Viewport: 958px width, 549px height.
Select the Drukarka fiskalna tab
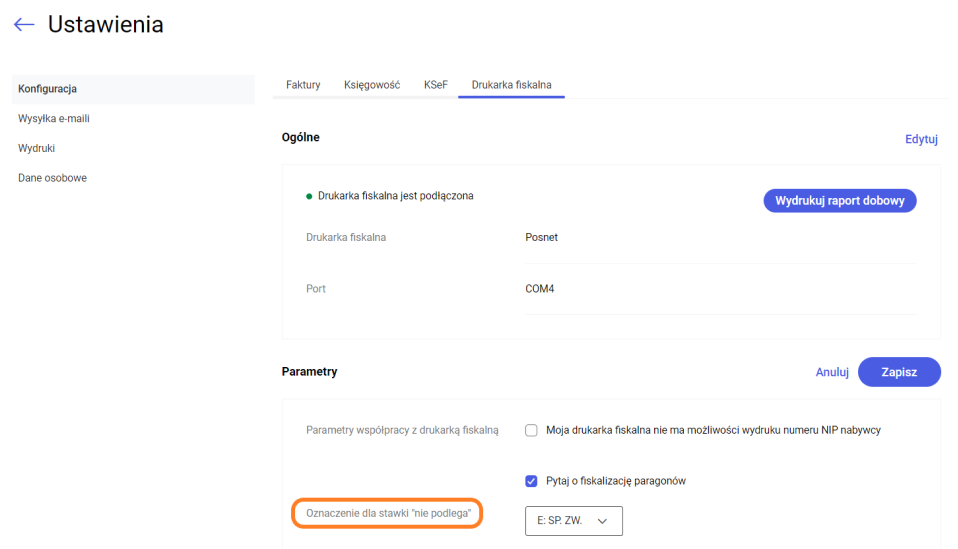(x=511, y=85)
